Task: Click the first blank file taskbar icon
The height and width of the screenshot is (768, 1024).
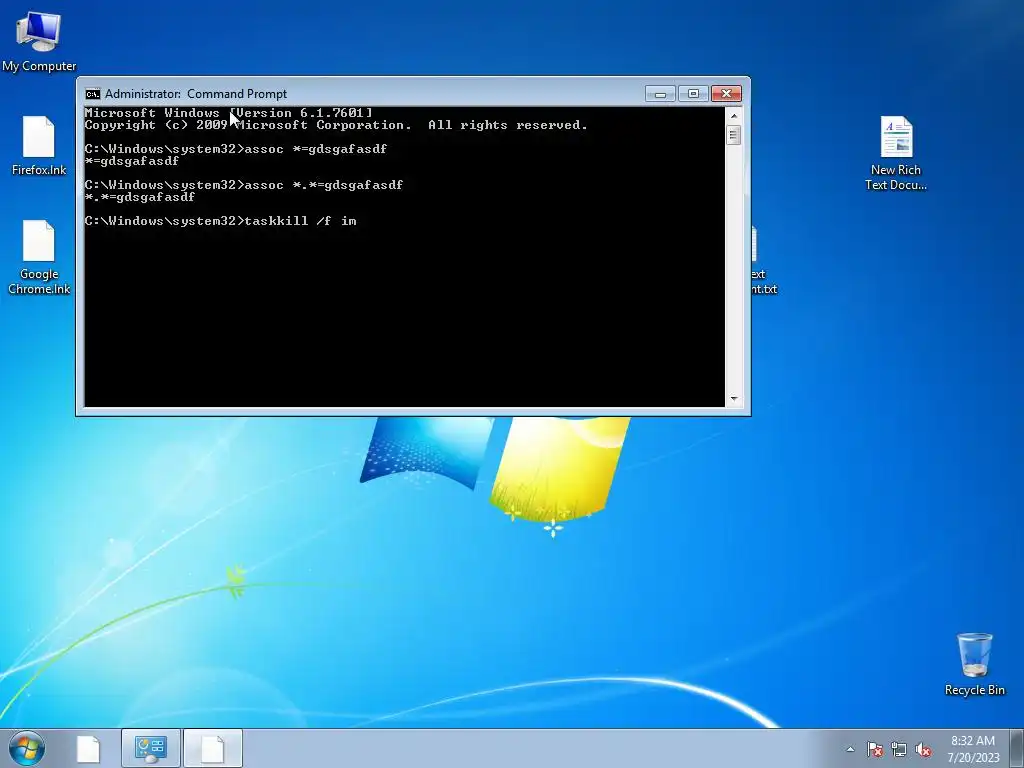Action: [88, 748]
